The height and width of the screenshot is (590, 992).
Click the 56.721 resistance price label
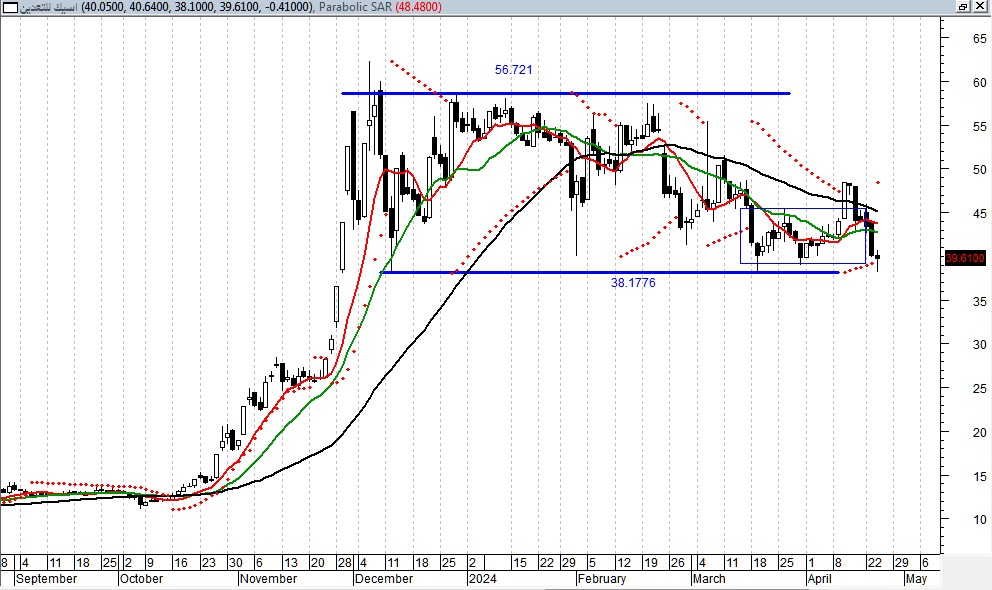pyautogui.click(x=514, y=71)
